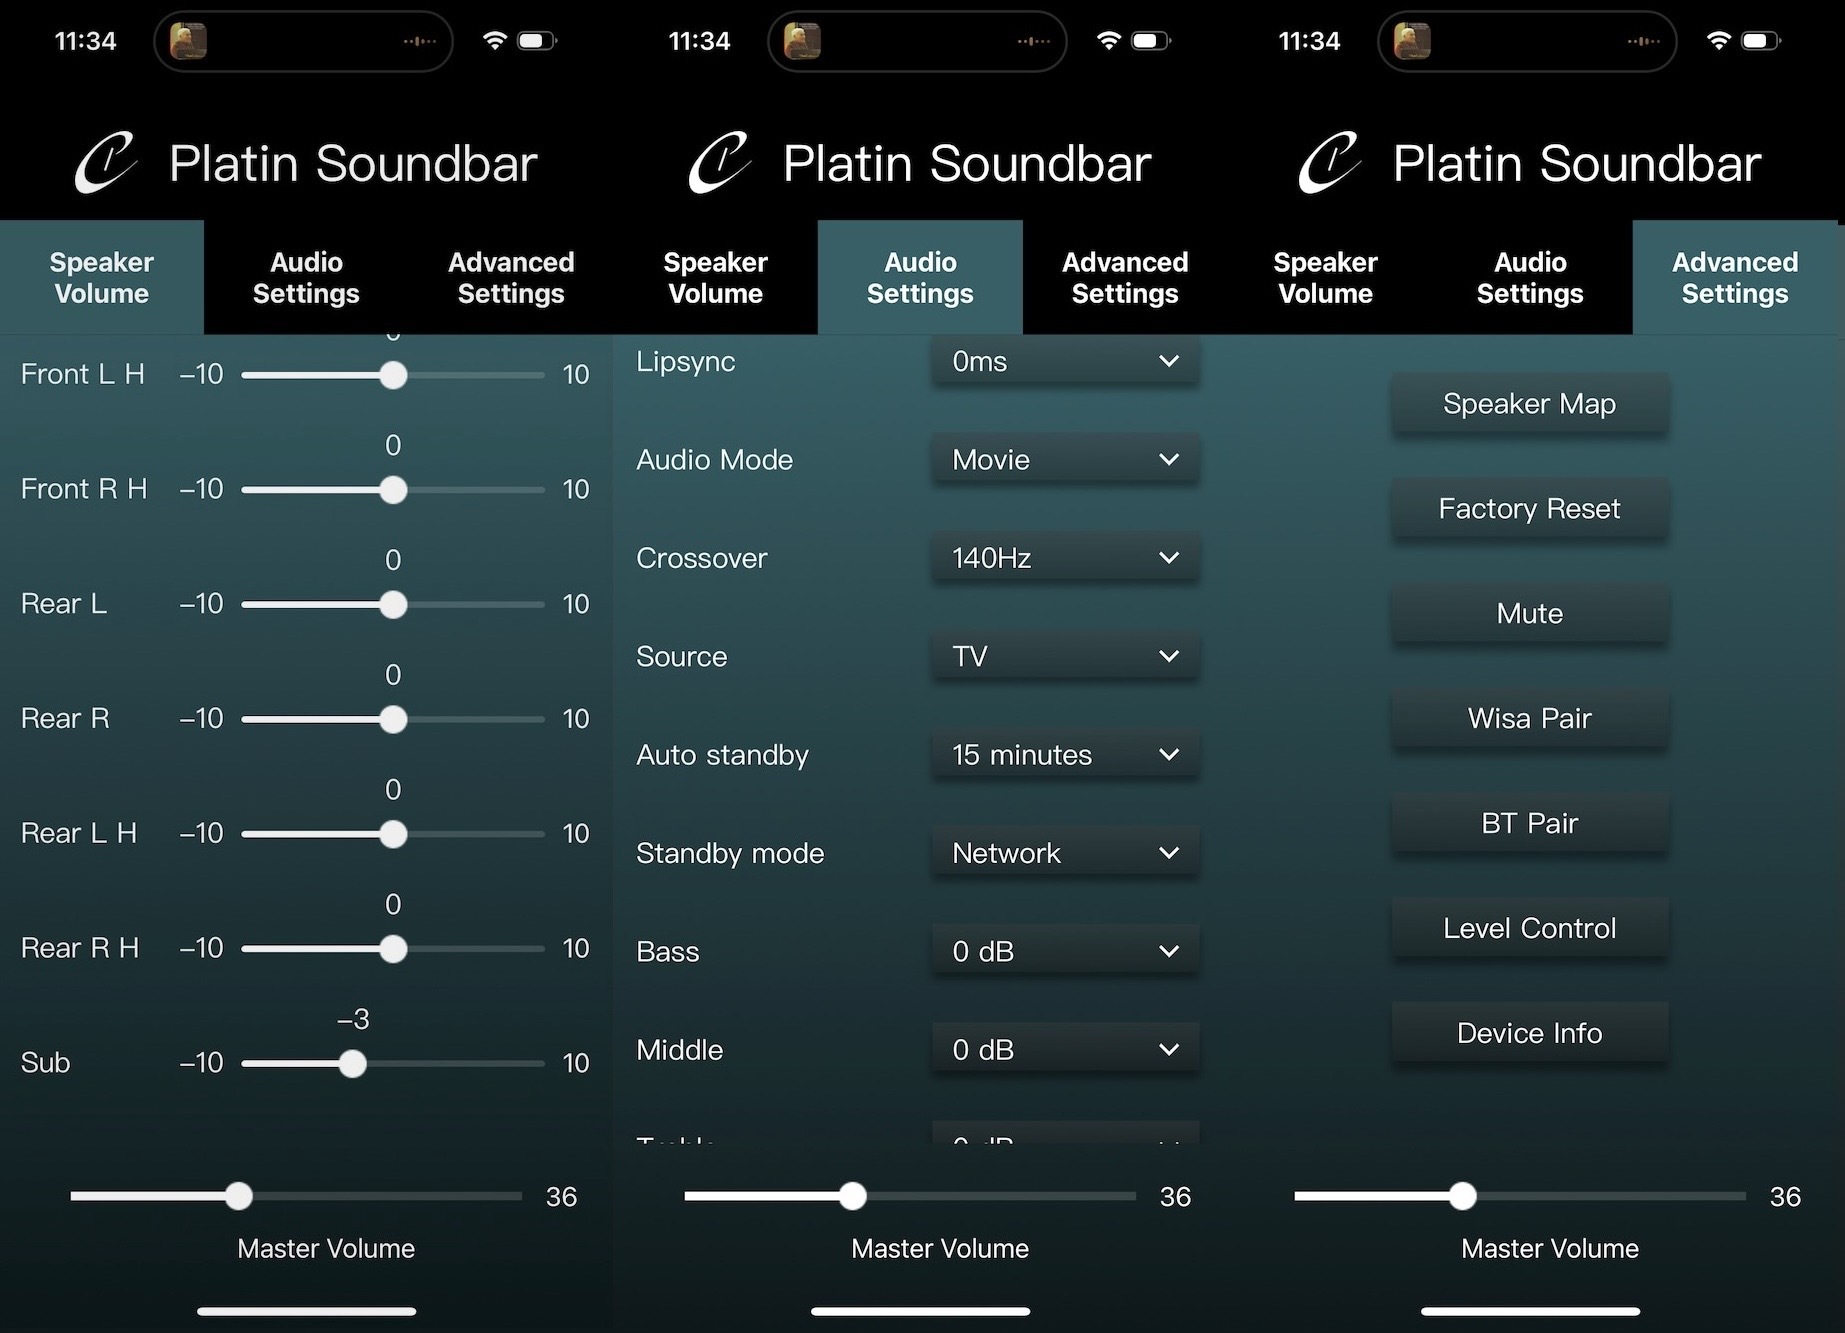The image size is (1845, 1333).
Task: Click the Standby mode setting label
Action: tap(730, 853)
